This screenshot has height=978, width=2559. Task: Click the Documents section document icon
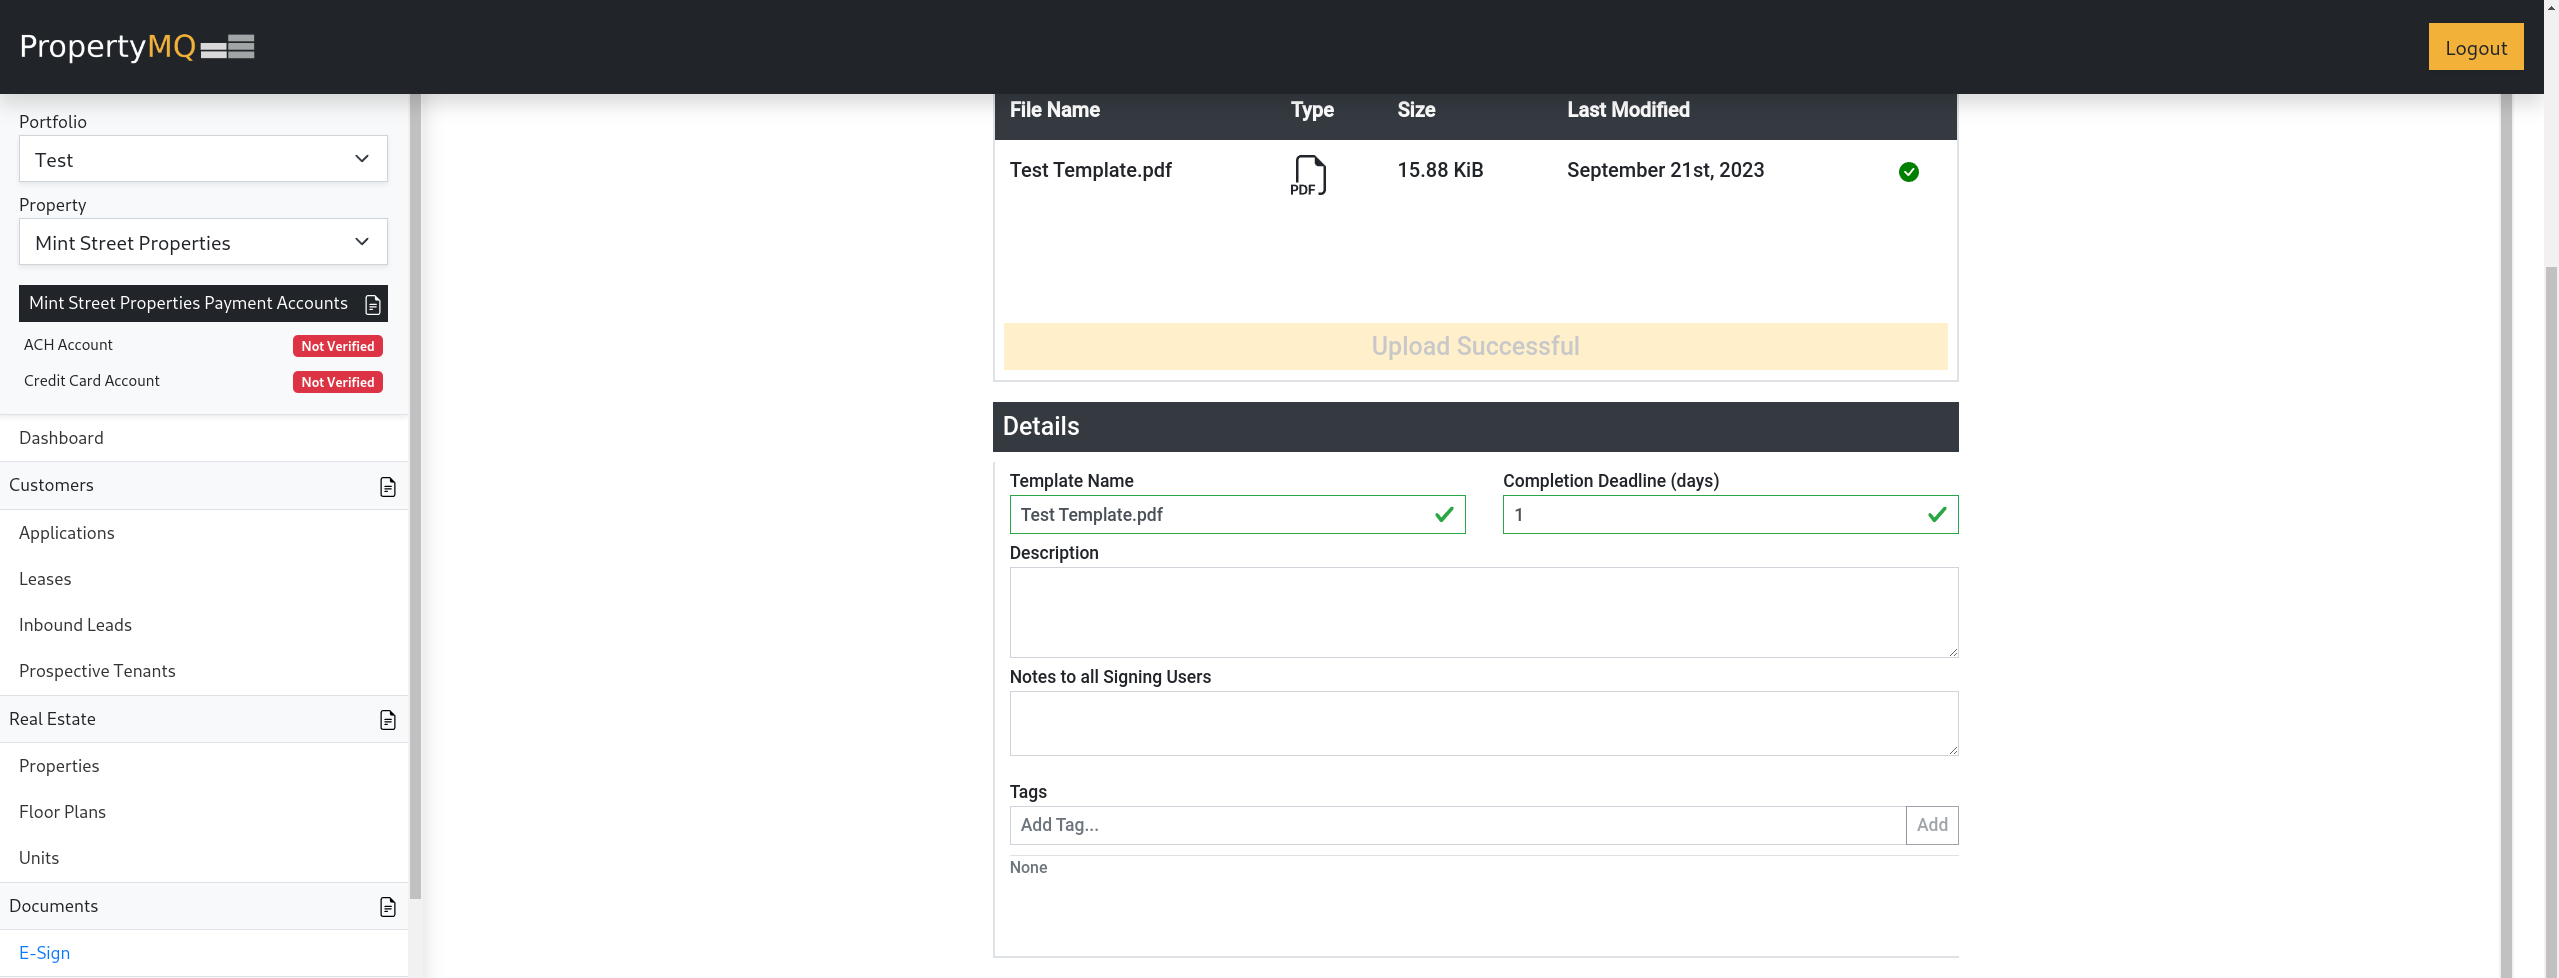388,907
